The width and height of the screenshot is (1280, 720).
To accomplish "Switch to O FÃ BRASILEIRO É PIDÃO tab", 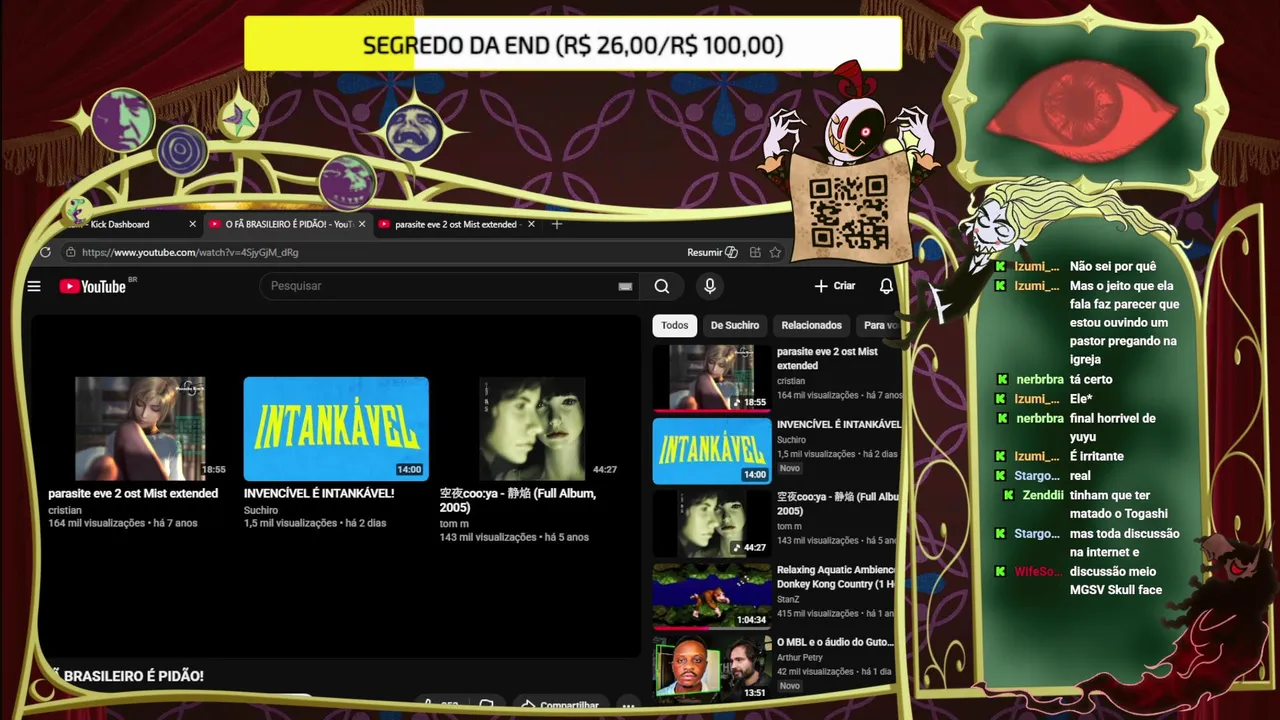I will [287, 224].
